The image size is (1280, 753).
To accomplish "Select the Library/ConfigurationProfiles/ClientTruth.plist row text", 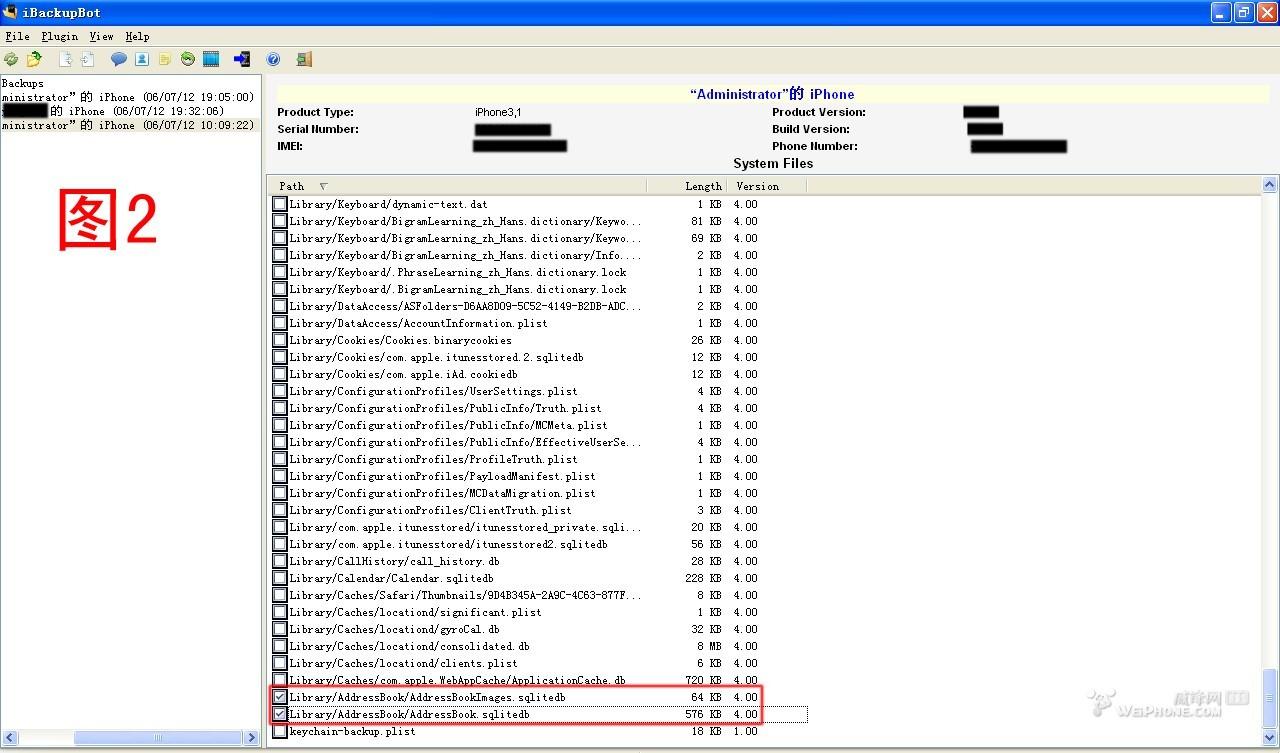I will tap(430, 510).
